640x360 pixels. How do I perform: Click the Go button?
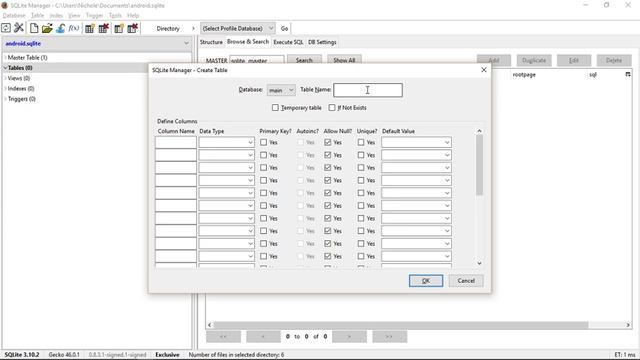284,29
